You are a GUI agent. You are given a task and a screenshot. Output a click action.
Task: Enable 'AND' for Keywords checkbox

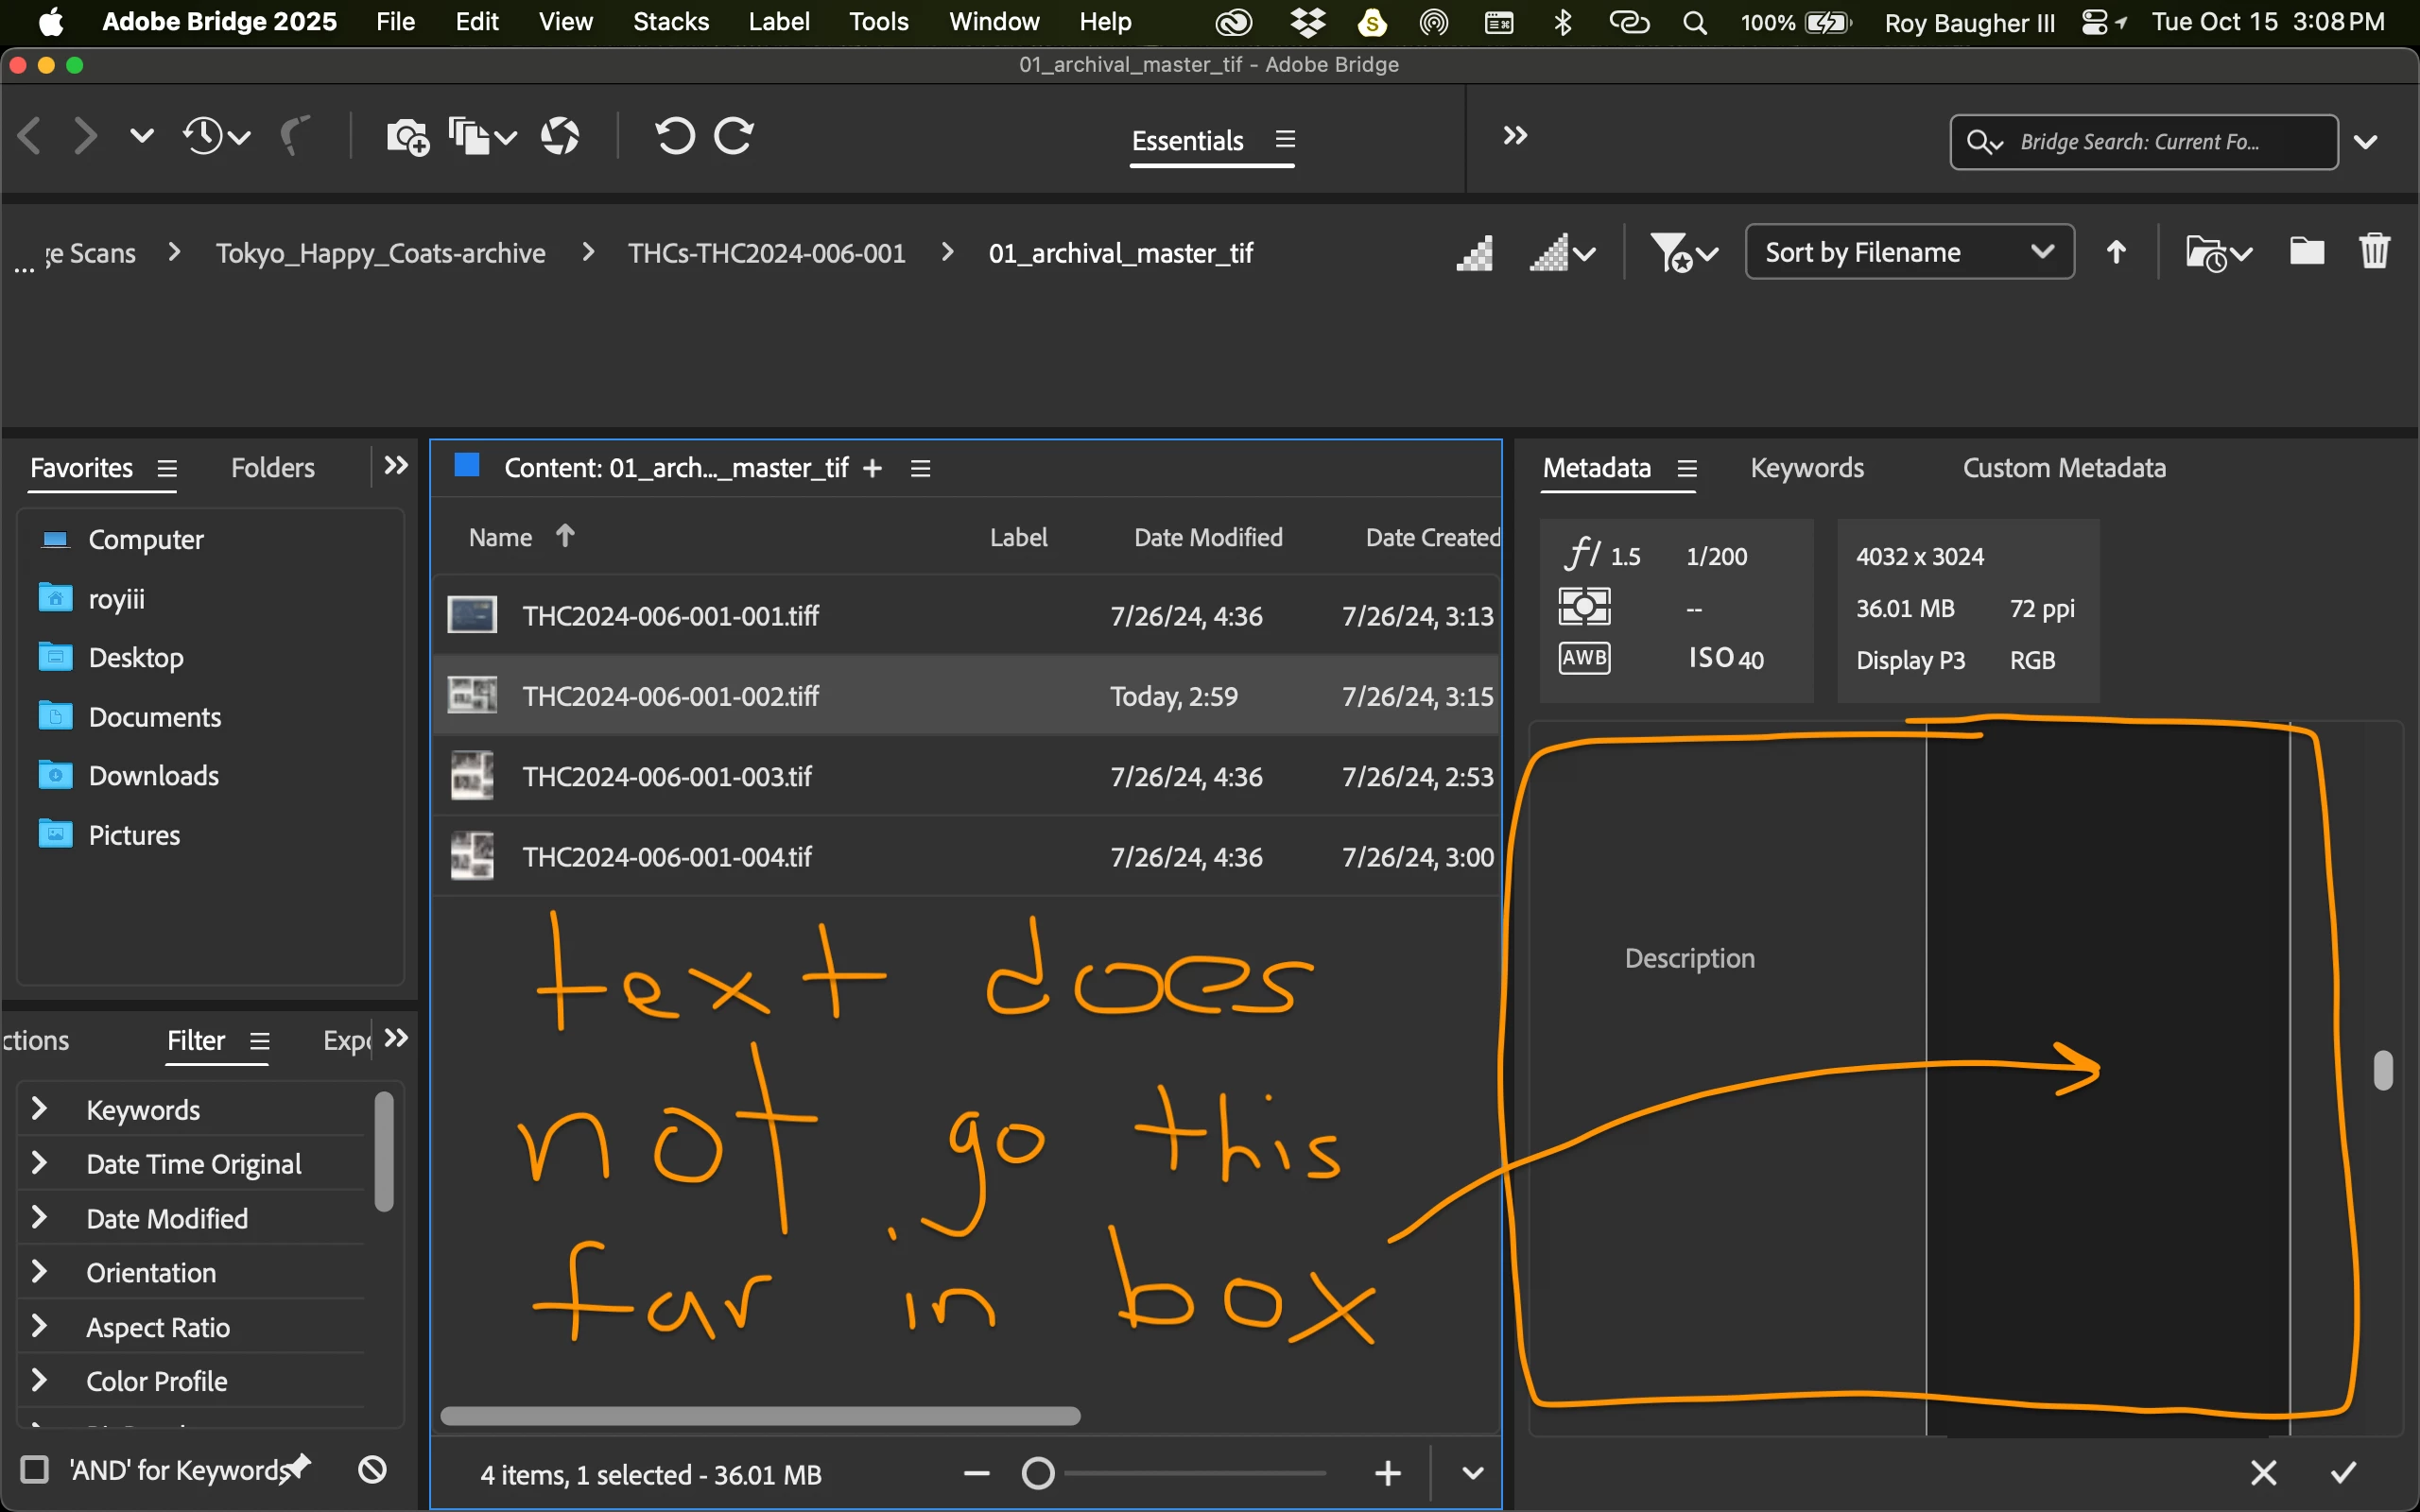(35, 1469)
